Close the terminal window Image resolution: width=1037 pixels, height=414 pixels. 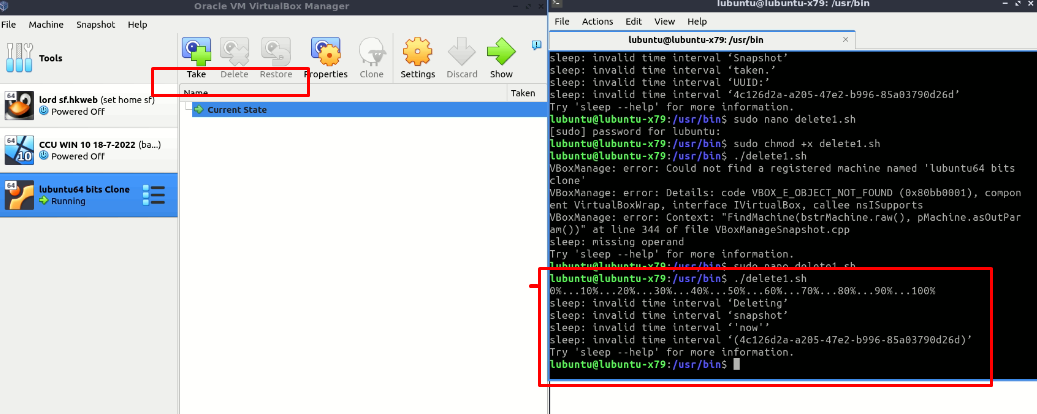(x=1028, y=4)
